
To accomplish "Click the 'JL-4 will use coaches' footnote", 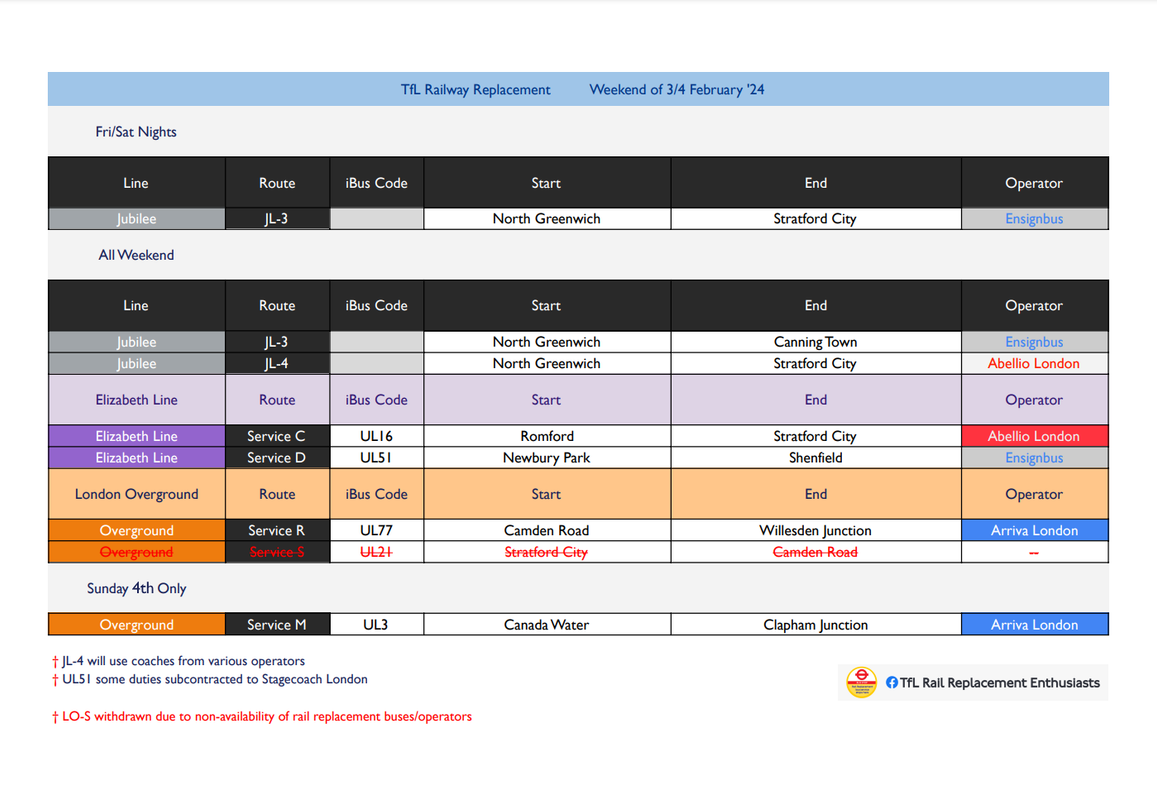I will coord(178,661).
